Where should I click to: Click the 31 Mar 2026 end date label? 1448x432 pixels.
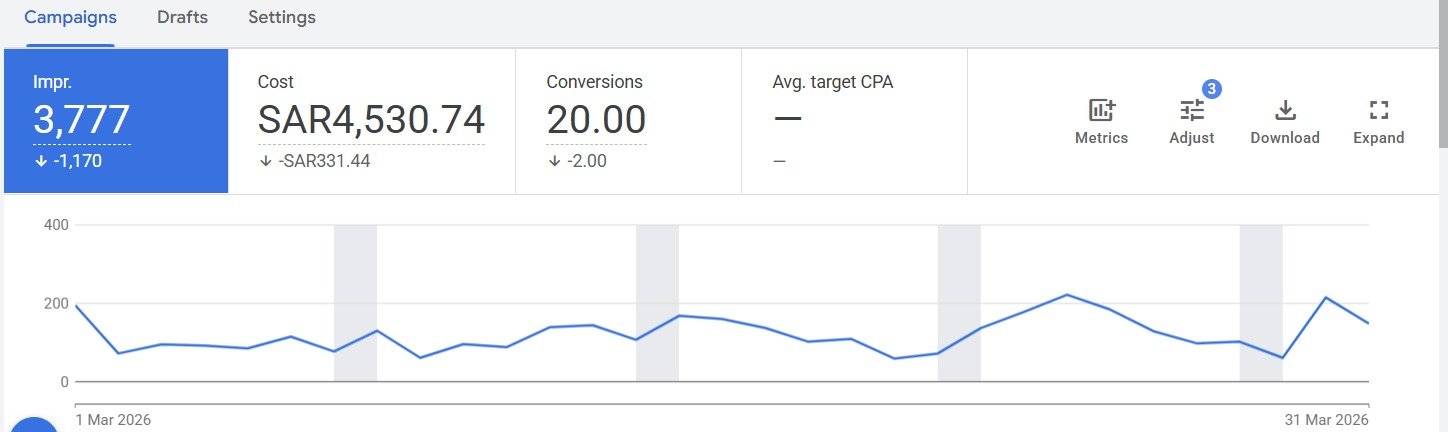click(x=1326, y=420)
